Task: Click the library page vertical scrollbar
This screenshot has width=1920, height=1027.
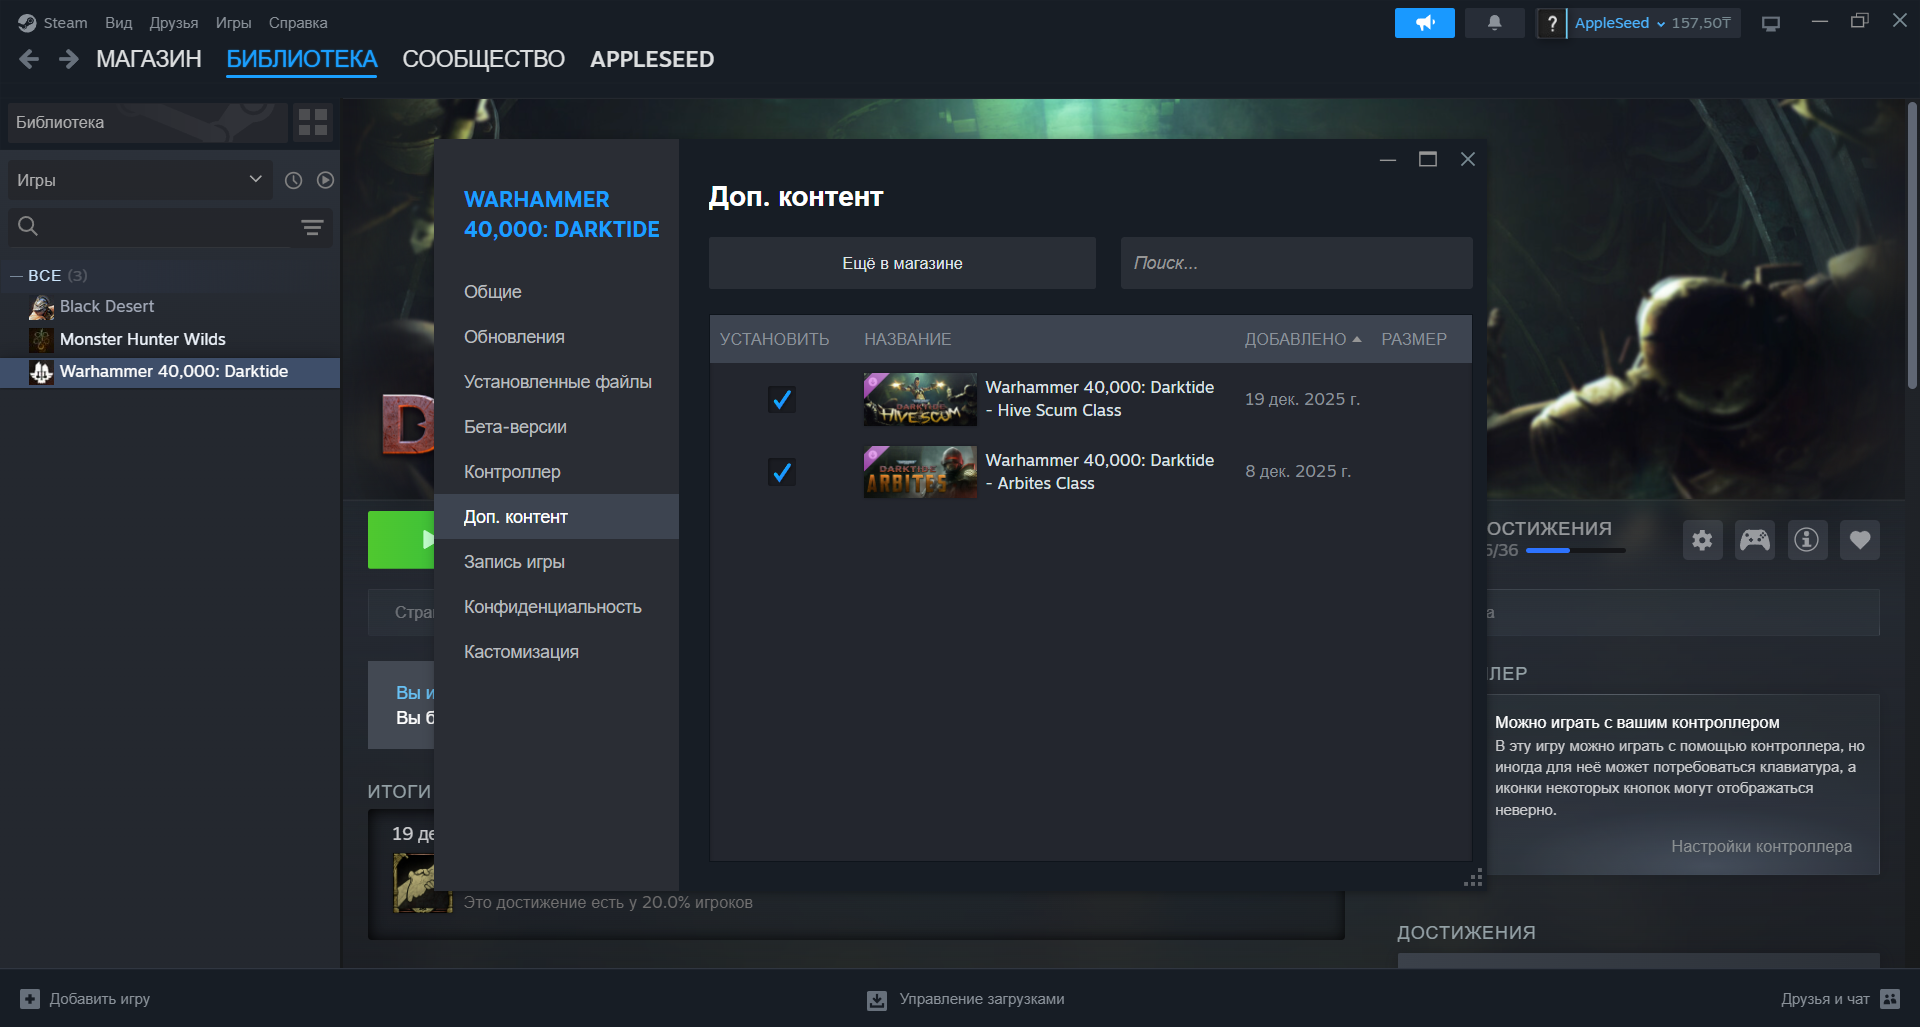Action: pos(1912,246)
